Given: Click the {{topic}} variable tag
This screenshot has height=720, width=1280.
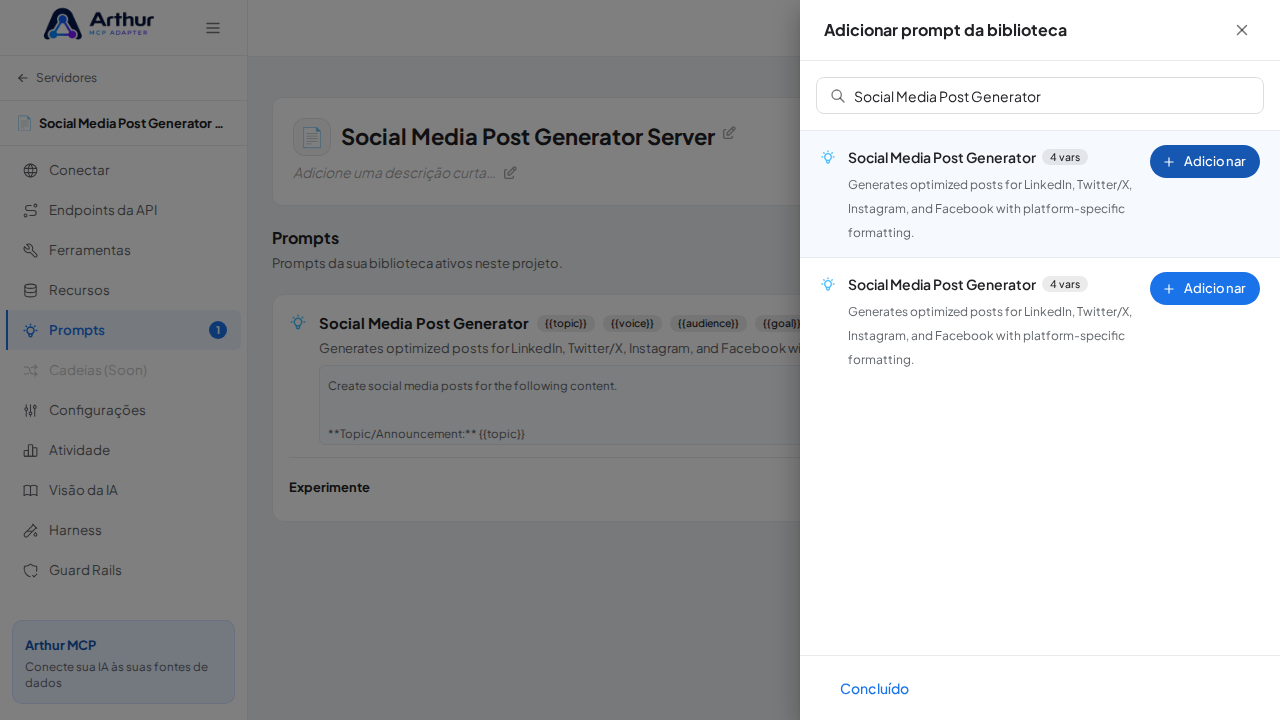Looking at the screenshot, I should point(566,323).
